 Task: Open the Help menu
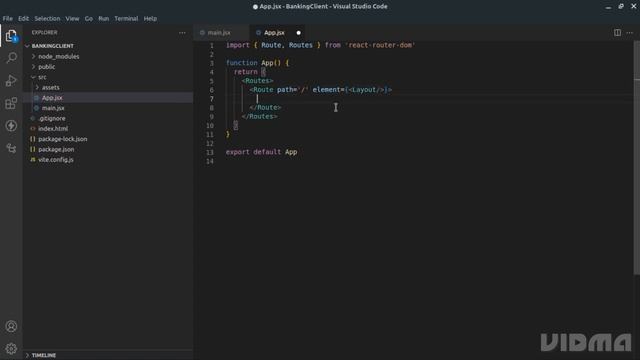pyautogui.click(x=150, y=18)
